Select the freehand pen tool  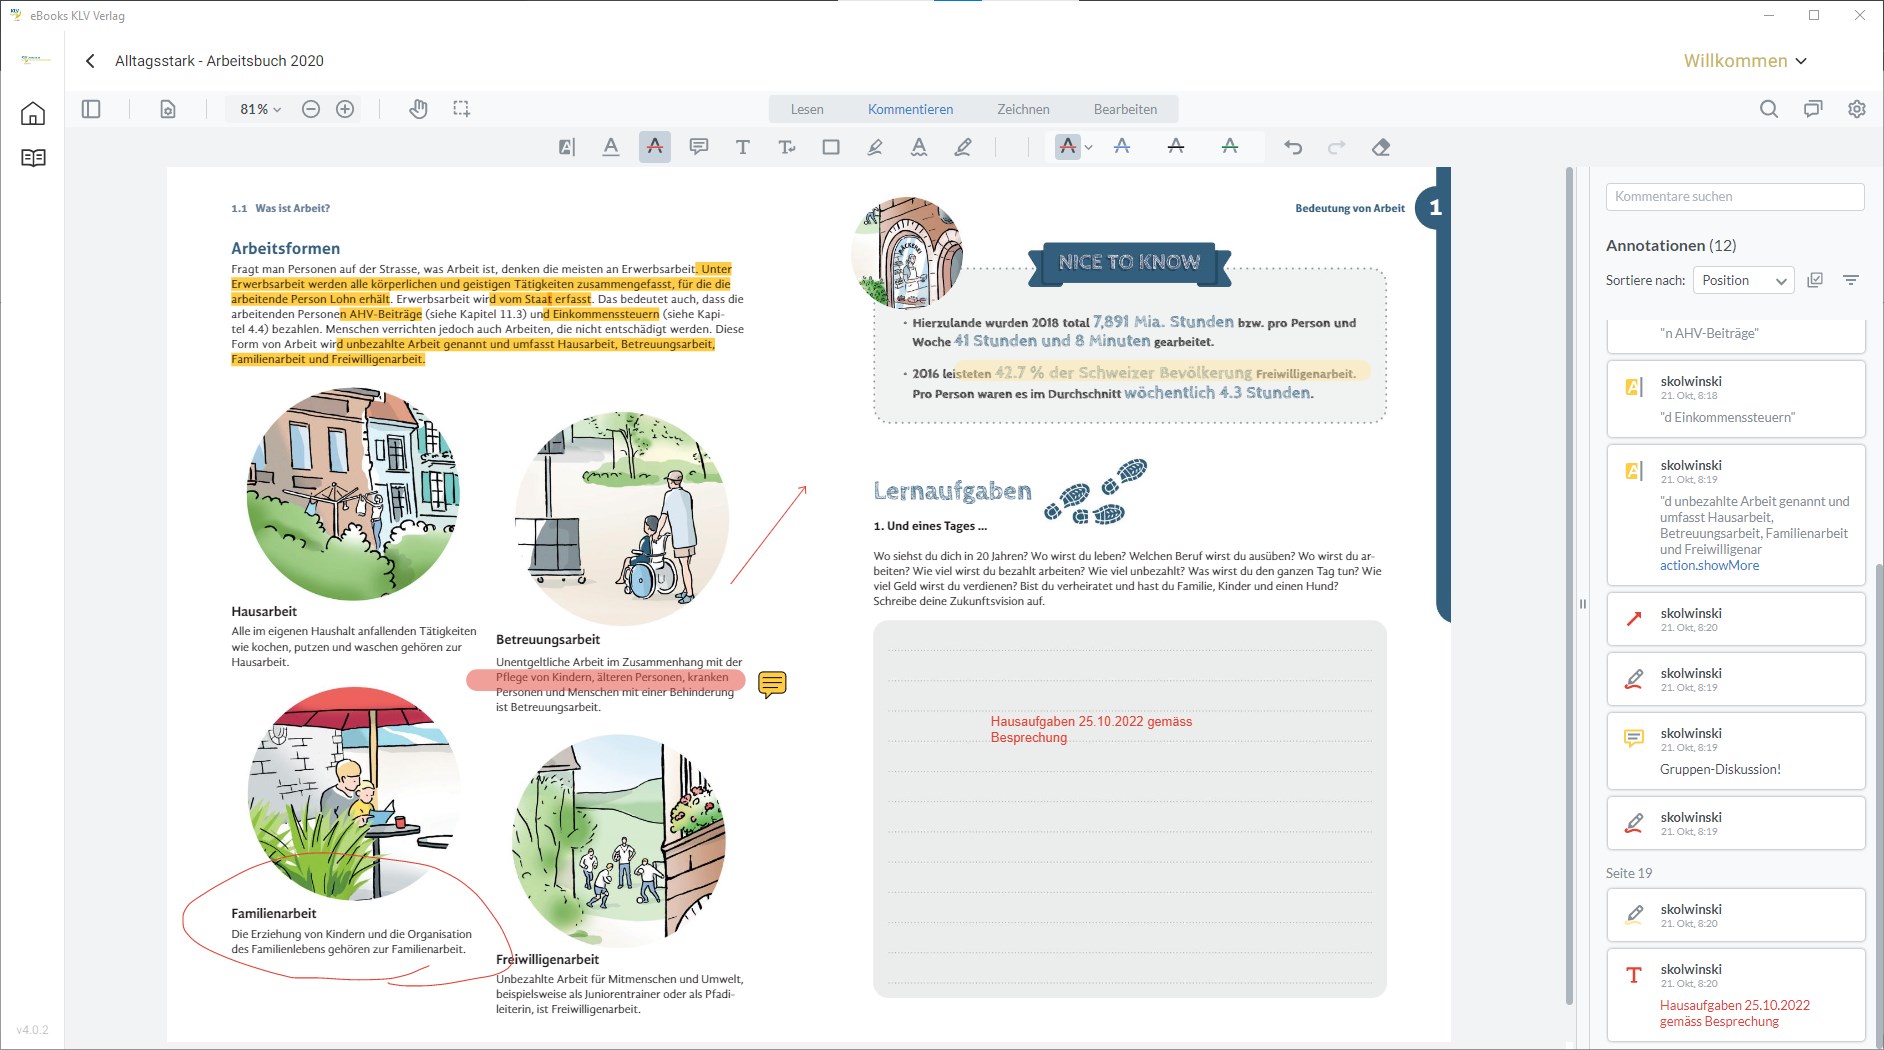[x=963, y=147]
